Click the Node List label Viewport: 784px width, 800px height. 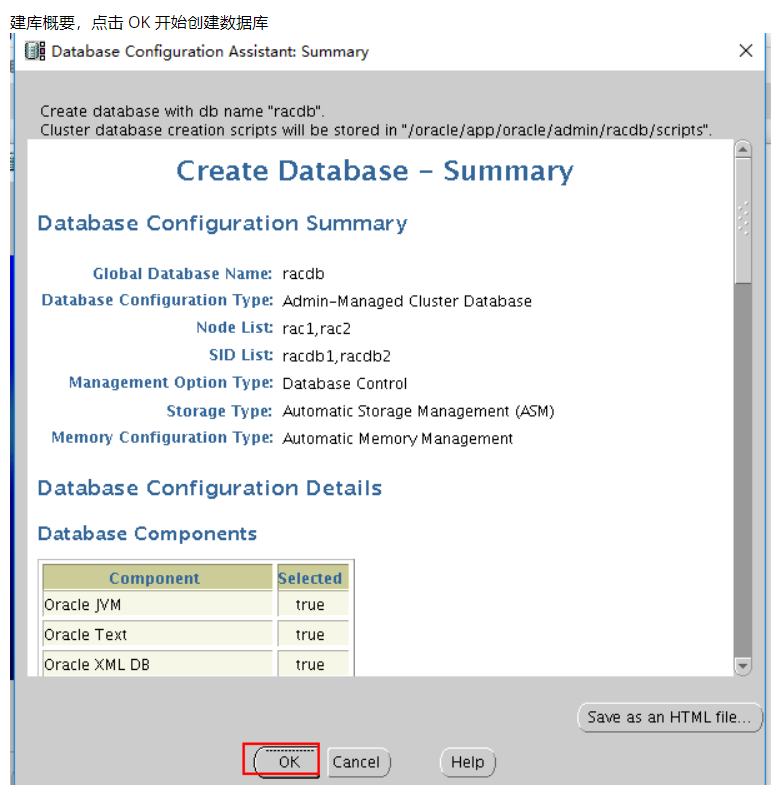pos(235,328)
